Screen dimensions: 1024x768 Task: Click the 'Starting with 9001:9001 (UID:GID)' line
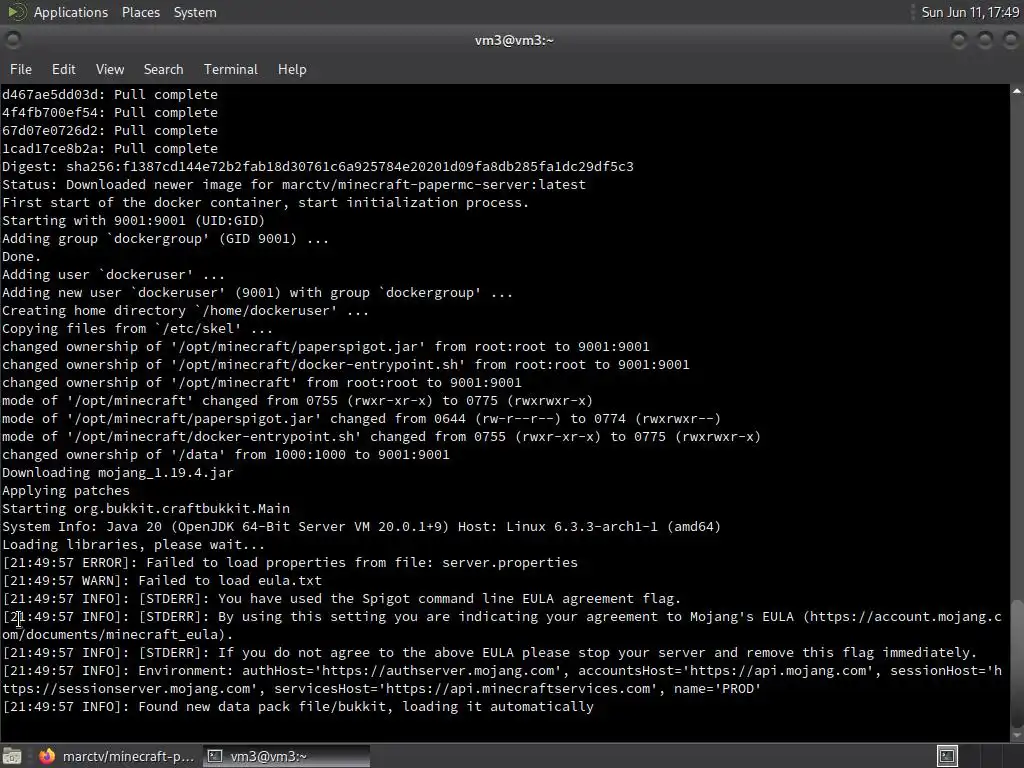[x=133, y=220]
